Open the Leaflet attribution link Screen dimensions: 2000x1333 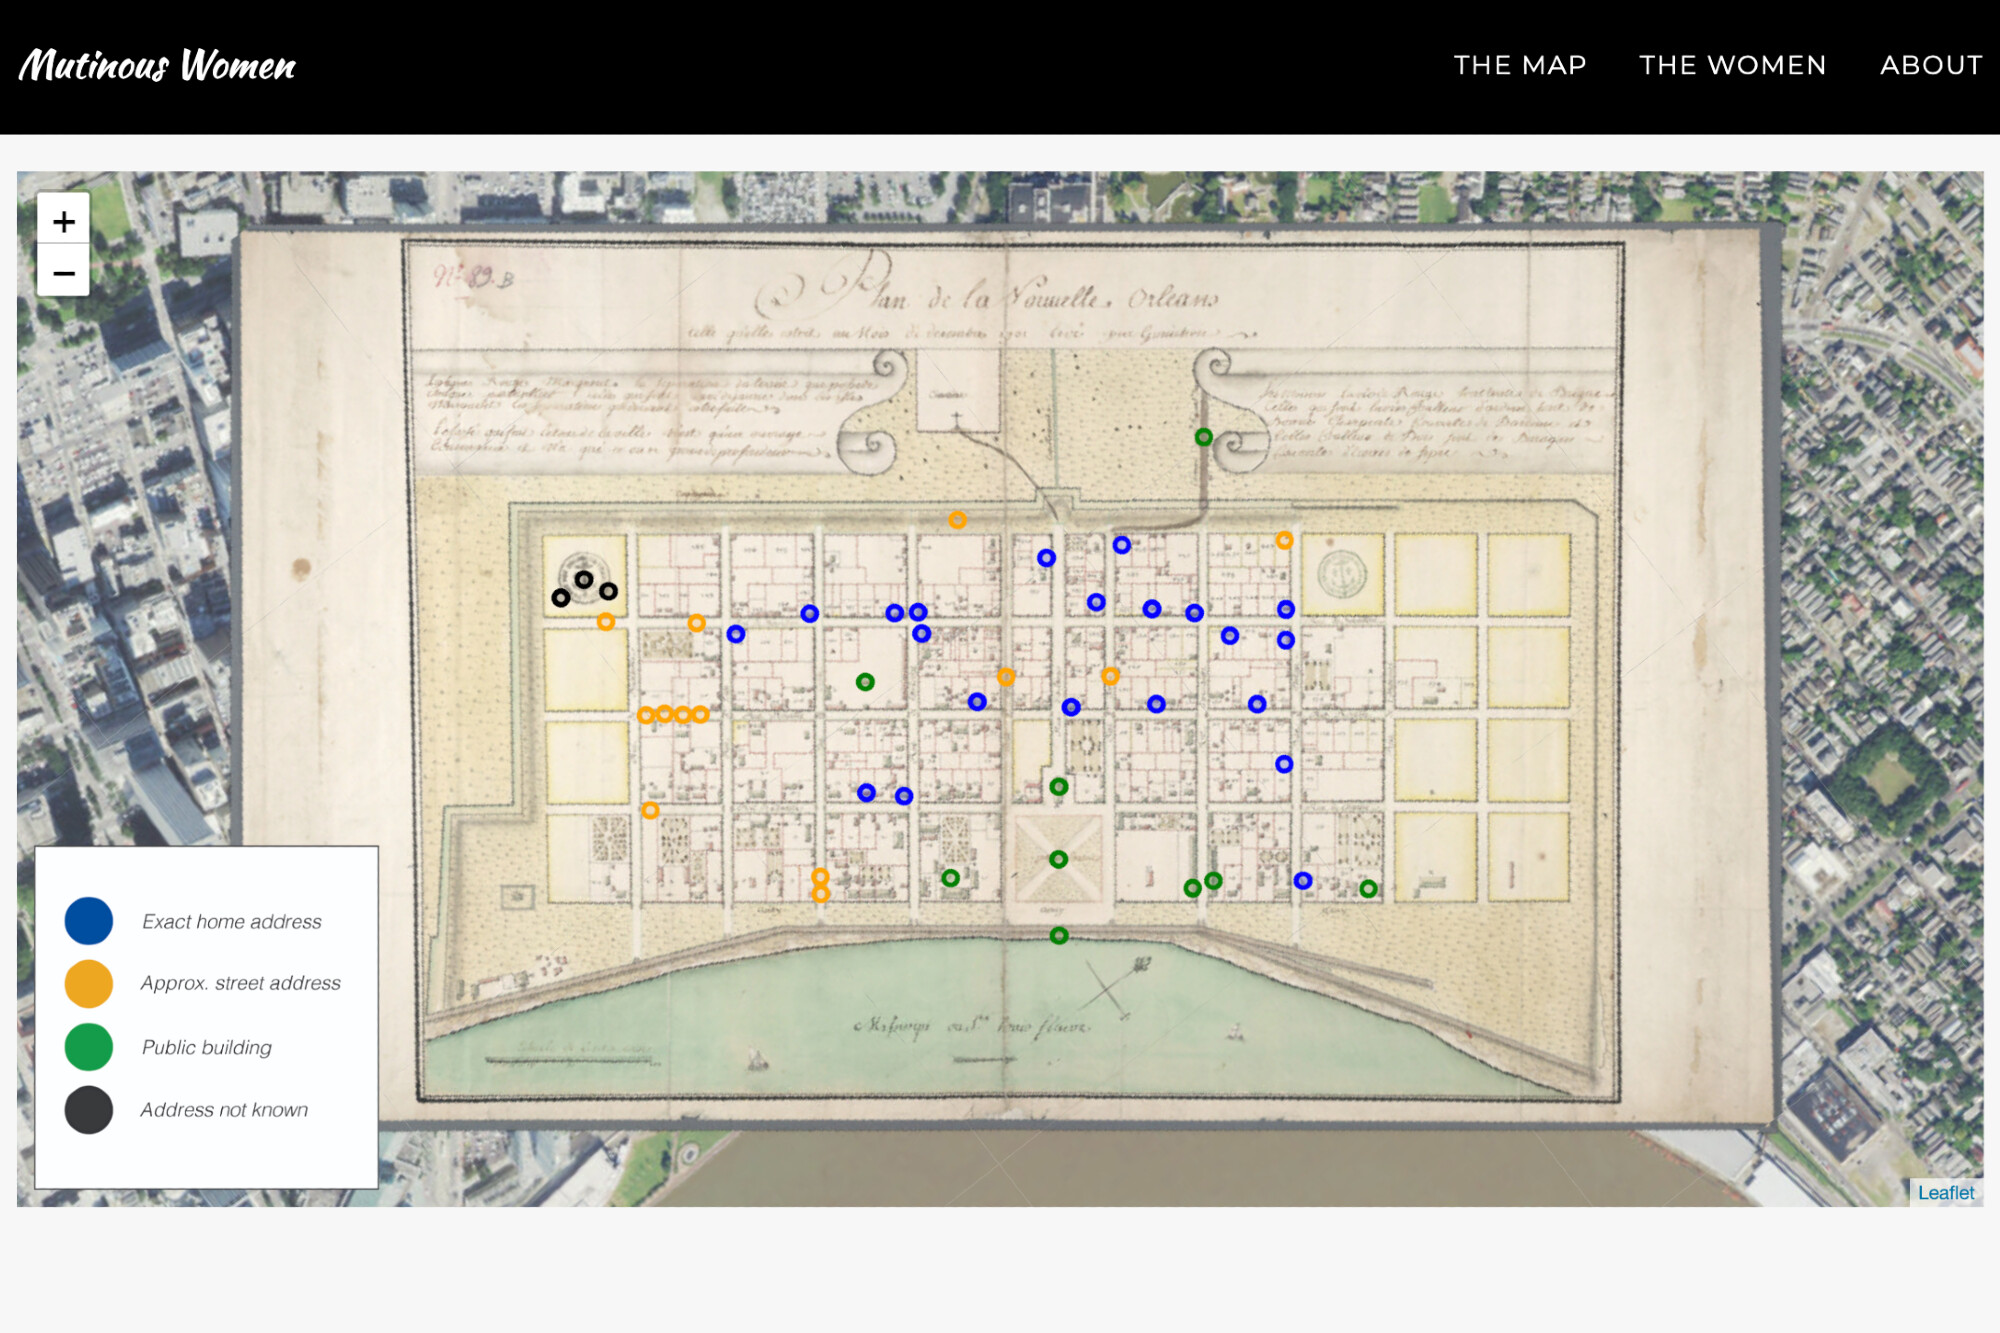tap(1945, 1192)
